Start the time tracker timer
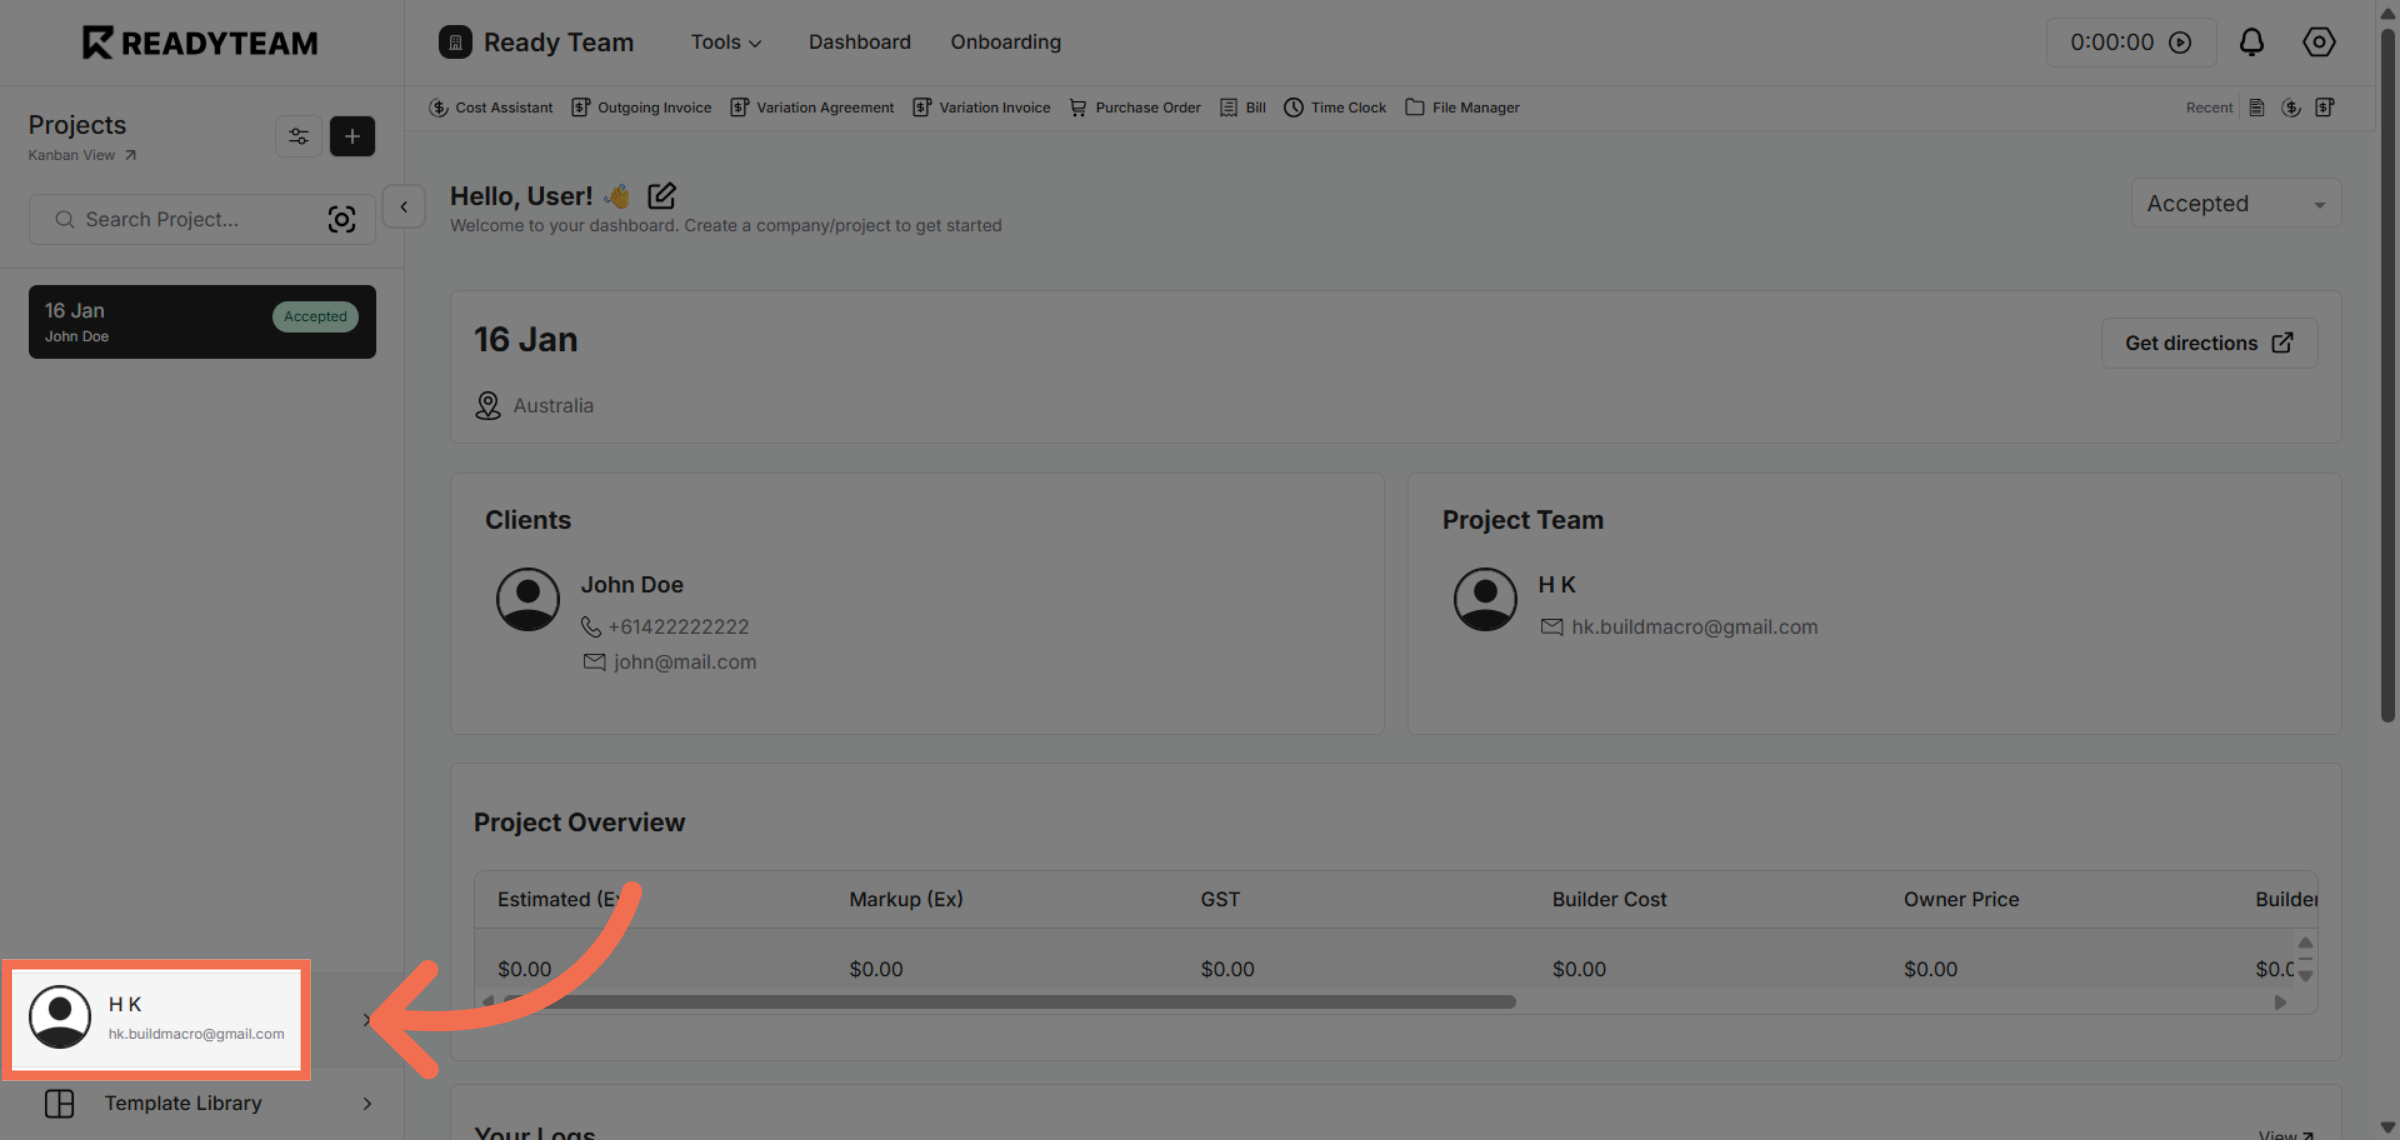 [x=2180, y=42]
